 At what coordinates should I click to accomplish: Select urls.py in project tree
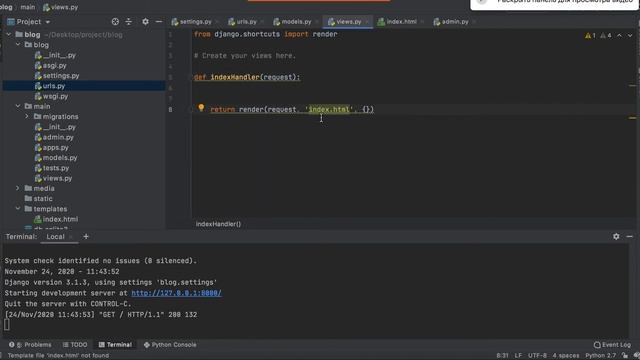53,86
